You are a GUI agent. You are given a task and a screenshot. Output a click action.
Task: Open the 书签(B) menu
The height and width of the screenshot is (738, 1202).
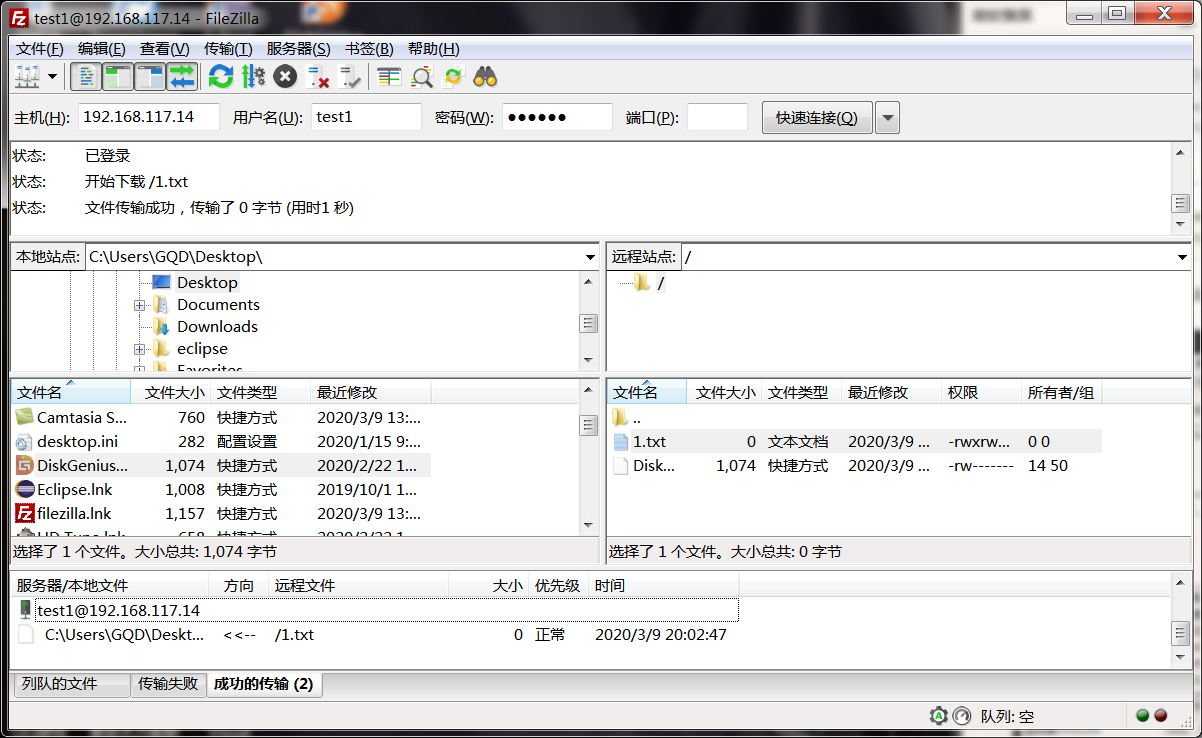369,48
